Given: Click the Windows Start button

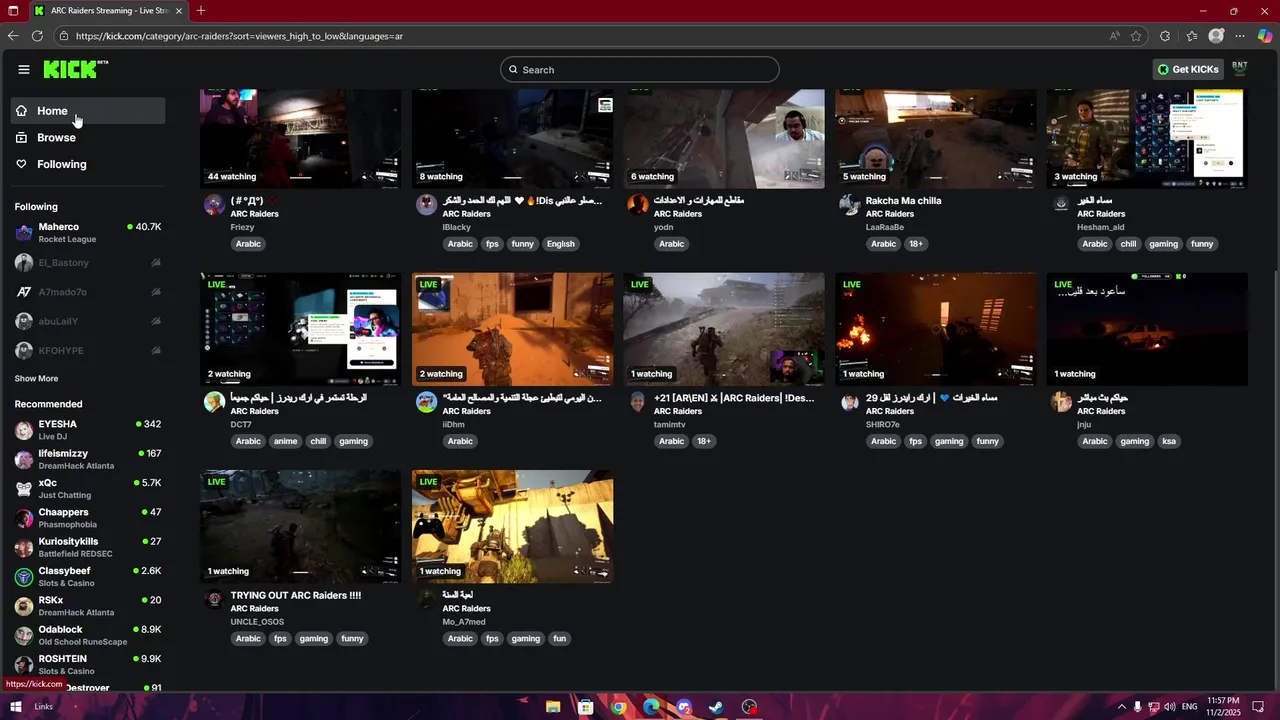Looking at the screenshot, I should 15,707.
